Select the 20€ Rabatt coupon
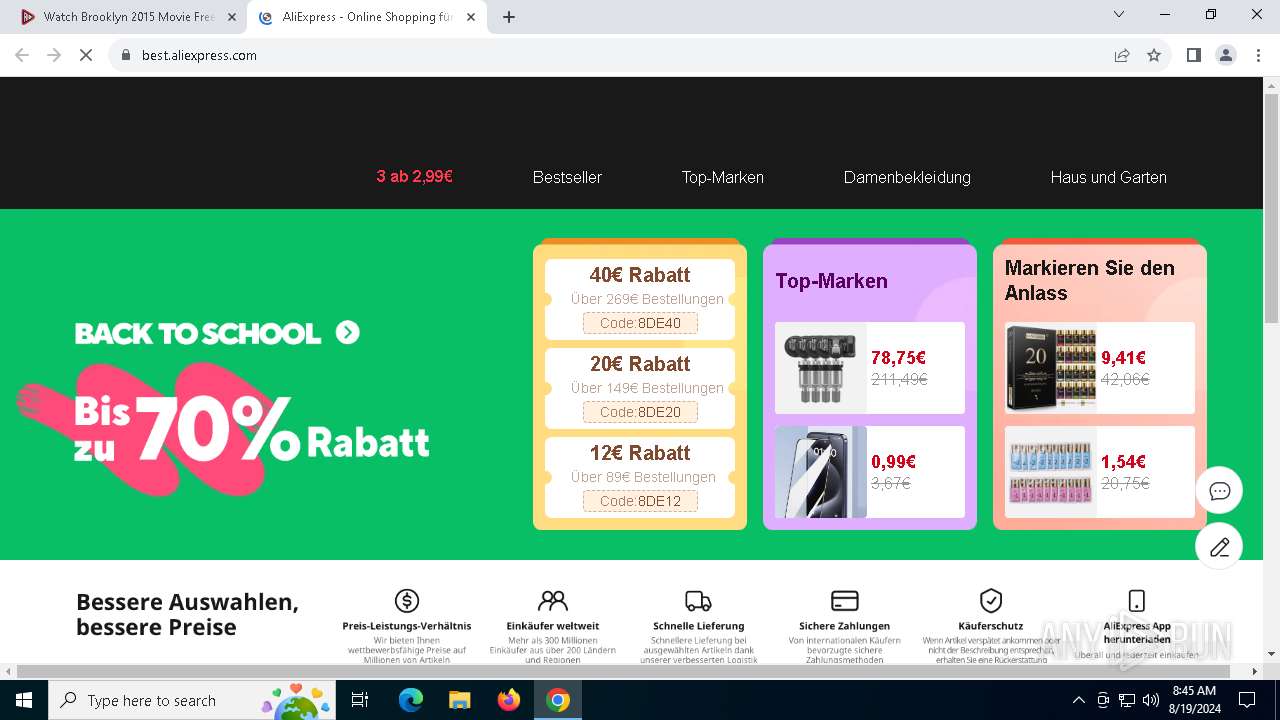The image size is (1280, 720). click(x=640, y=388)
